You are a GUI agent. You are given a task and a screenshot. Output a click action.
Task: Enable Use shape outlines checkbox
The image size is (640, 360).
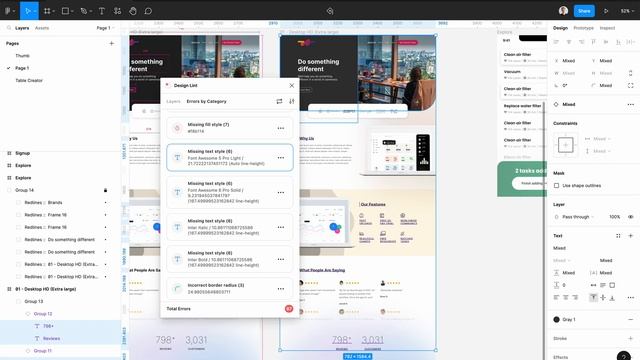[x=556, y=185]
